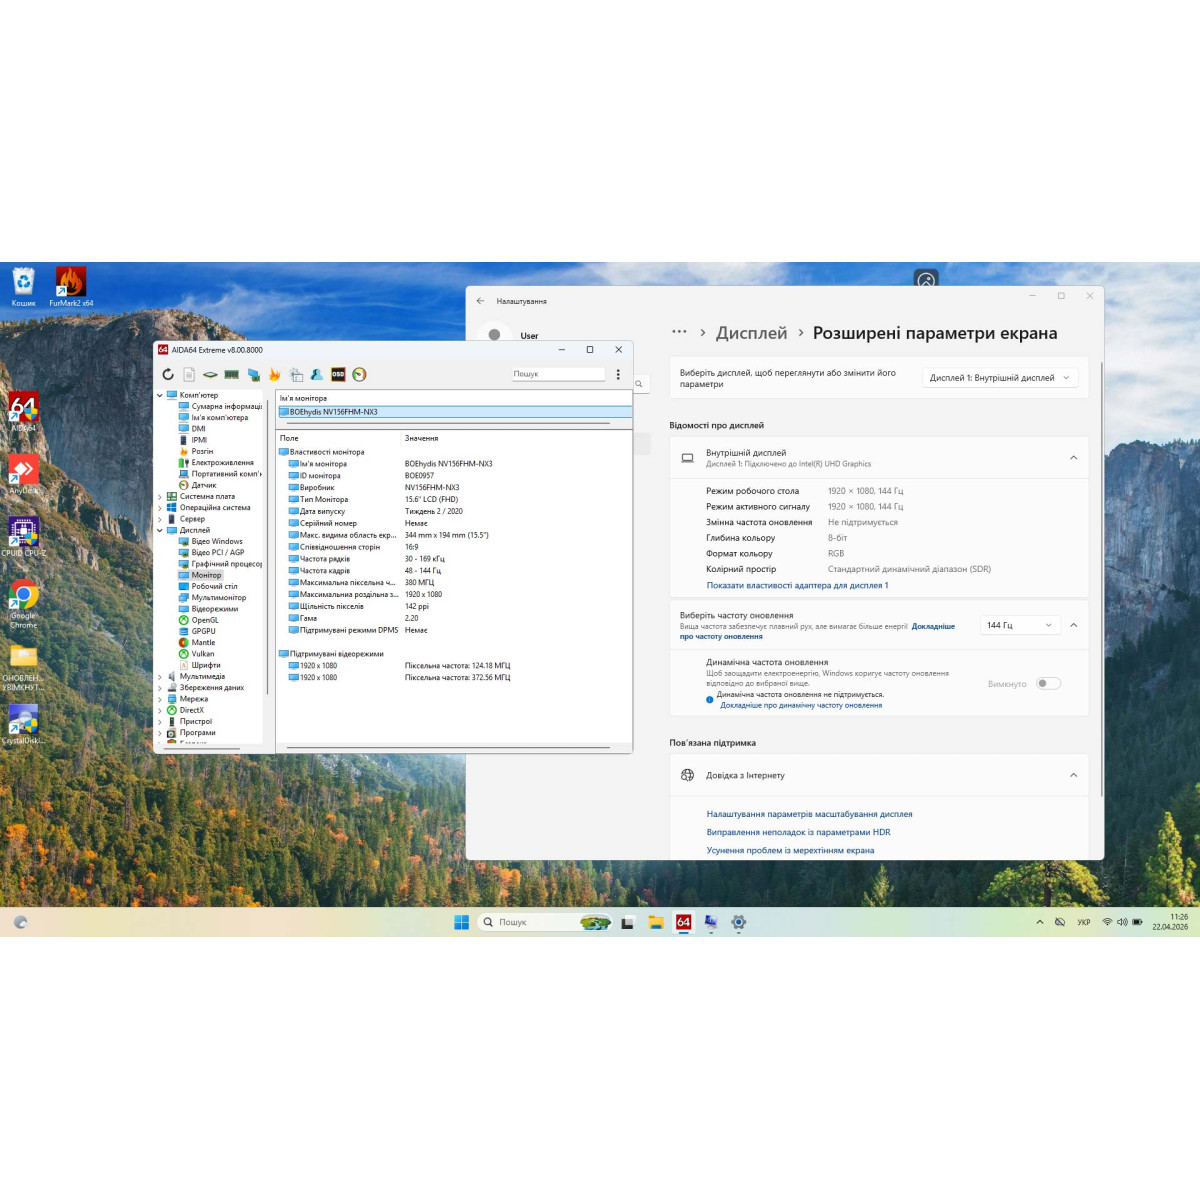Open the memory module icon in AIDA64 toolbar
This screenshot has height=1200, width=1200.
(x=231, y=374)
